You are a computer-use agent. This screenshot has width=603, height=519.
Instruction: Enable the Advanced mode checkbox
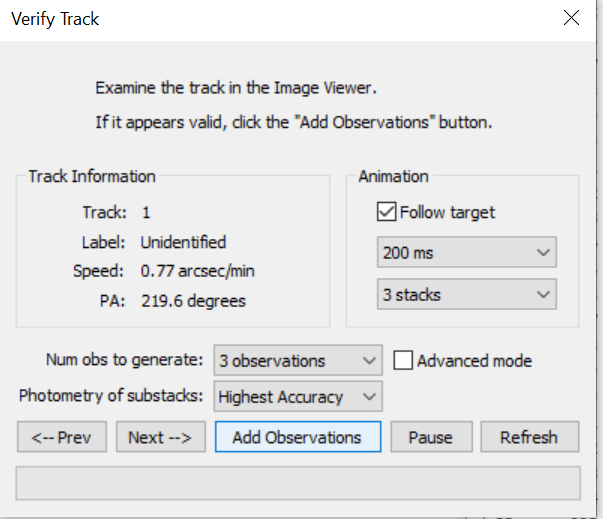point(402,361)
